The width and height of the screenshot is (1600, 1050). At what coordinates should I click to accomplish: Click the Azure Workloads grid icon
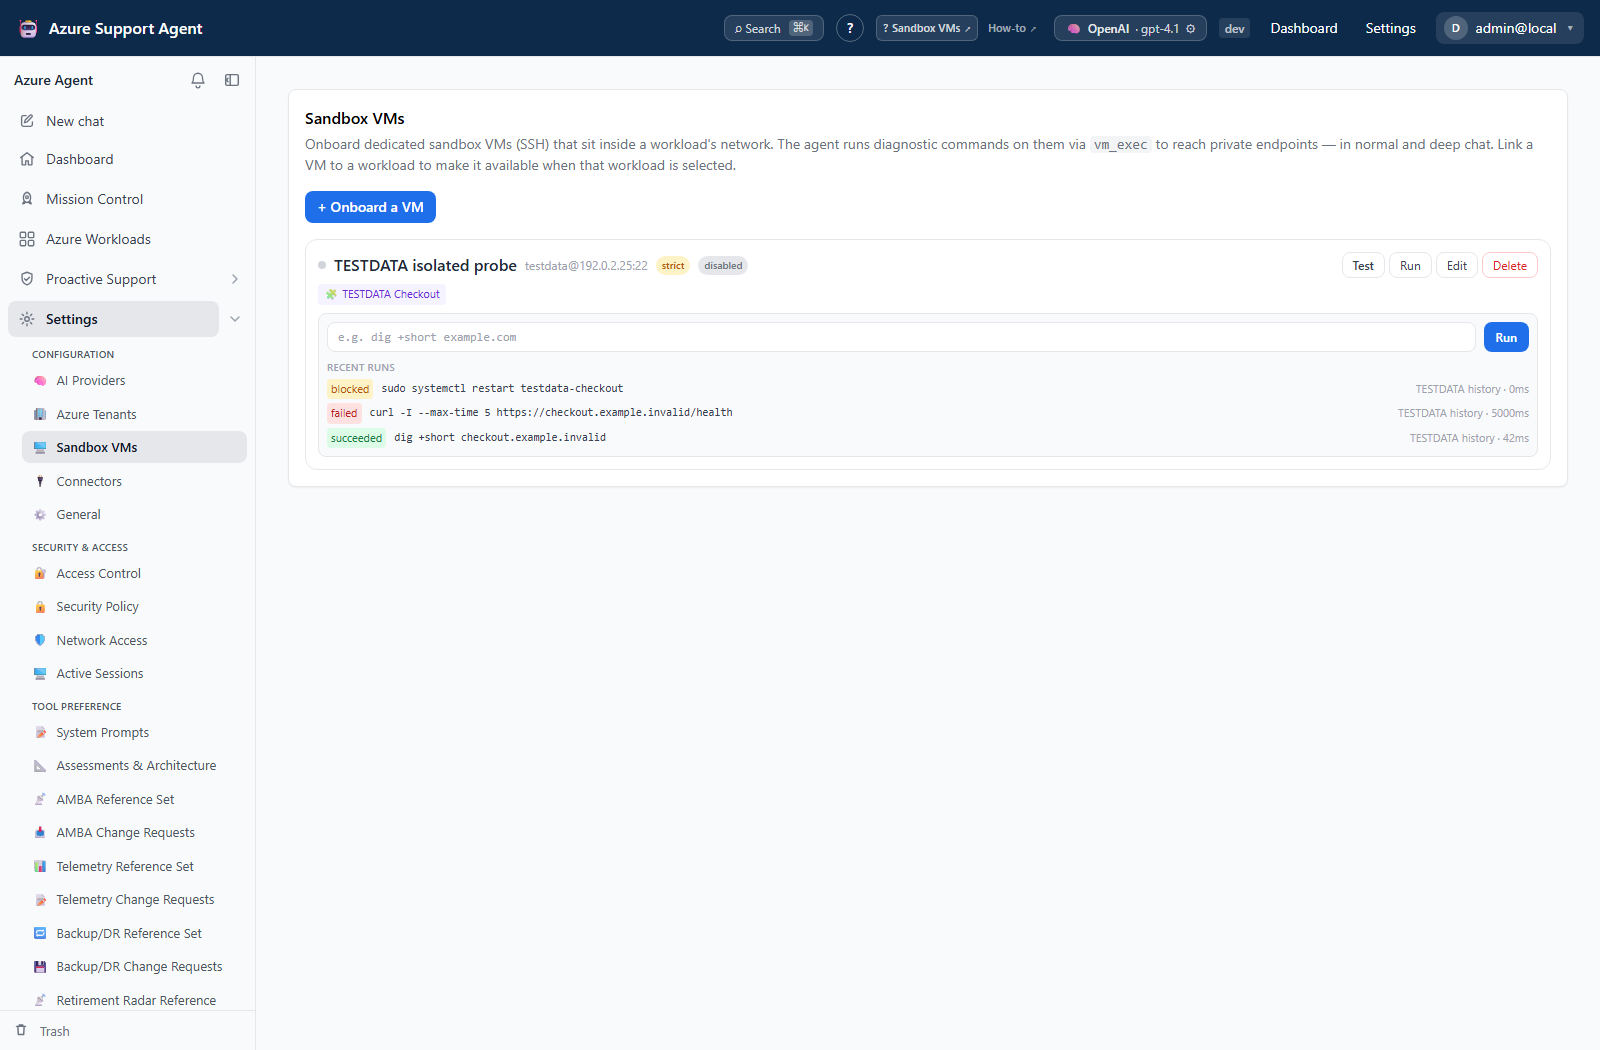[x=27, y=239]
